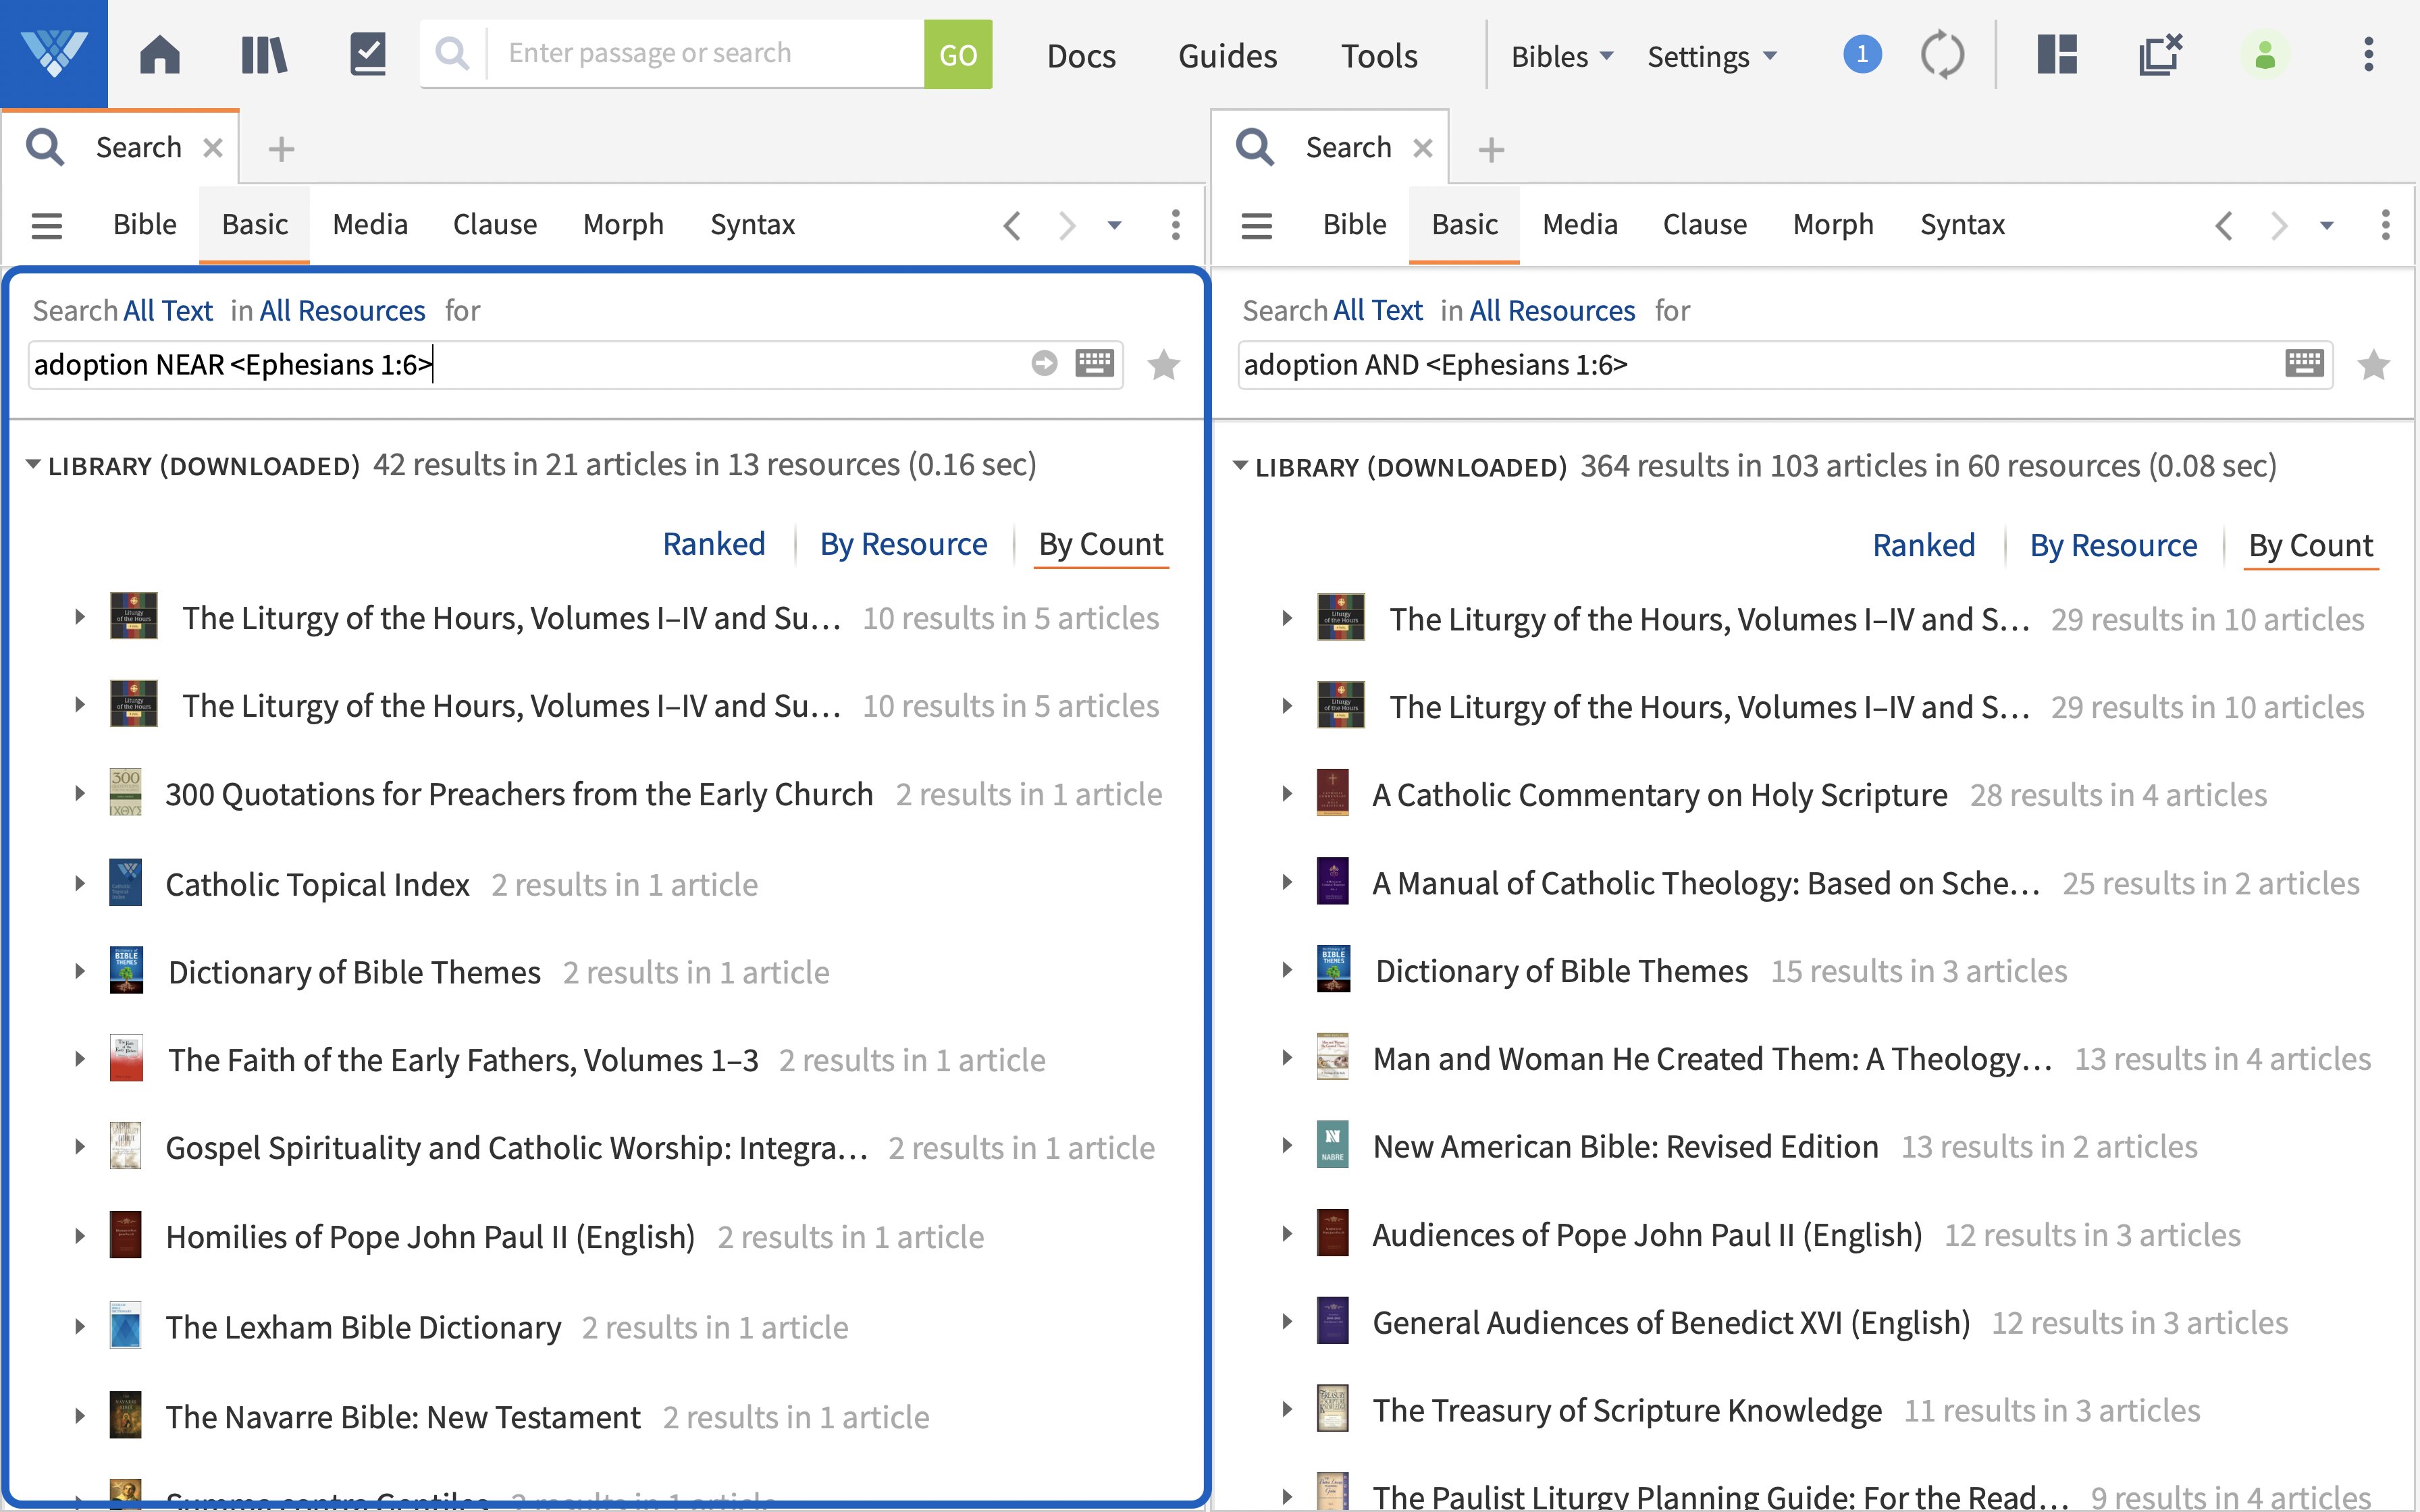The width and height of the screenshot is (2420, 1512).
Task: Go forward in right search history
Action: 2278,225
